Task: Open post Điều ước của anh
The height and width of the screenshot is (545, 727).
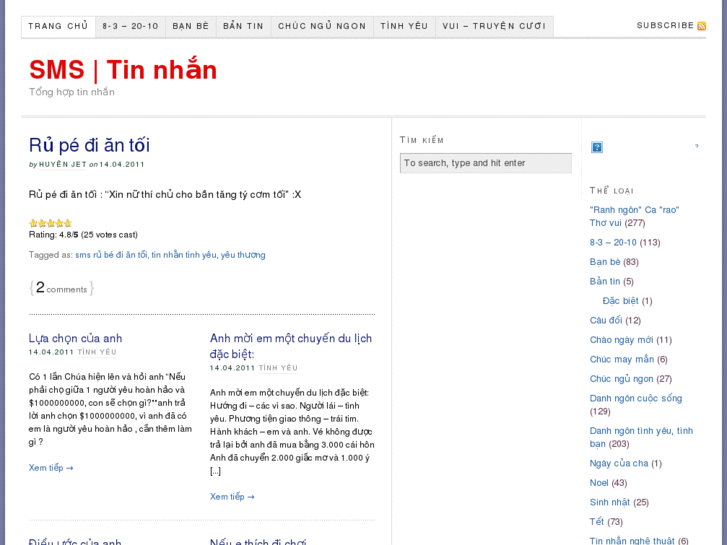Action: click(75, 541)
